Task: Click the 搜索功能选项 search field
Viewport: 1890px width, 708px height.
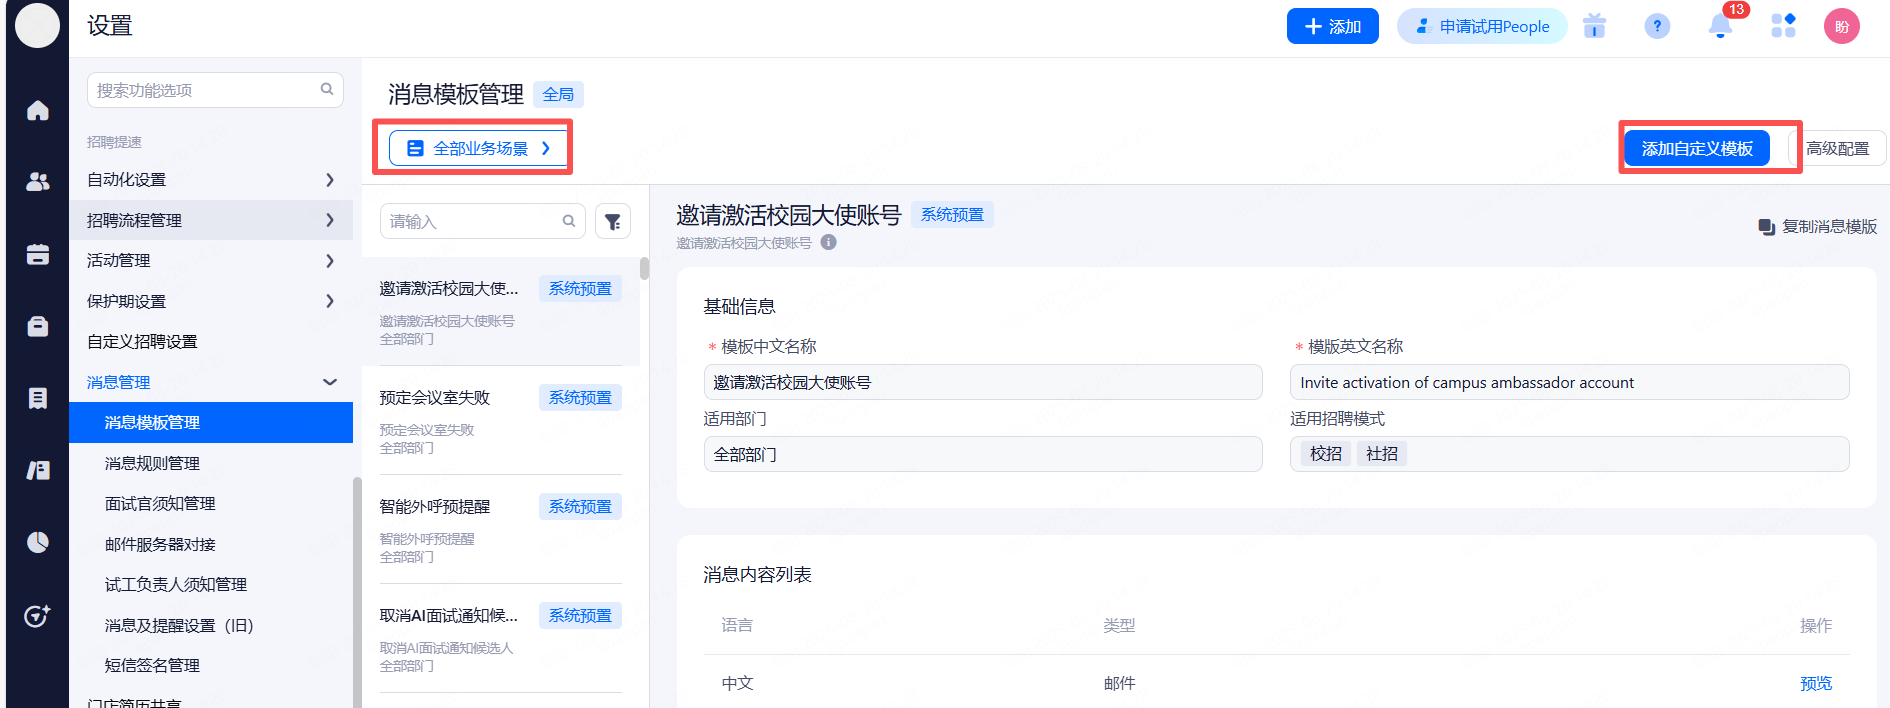Action: [205, 90]
